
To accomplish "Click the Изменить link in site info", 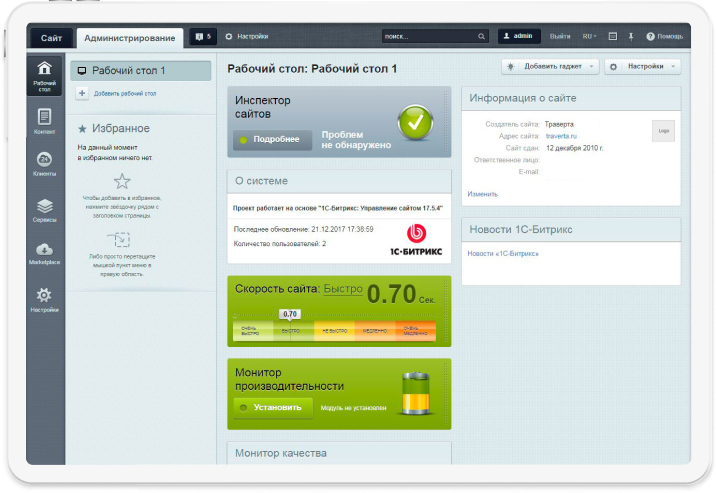I will click(482, 193).
